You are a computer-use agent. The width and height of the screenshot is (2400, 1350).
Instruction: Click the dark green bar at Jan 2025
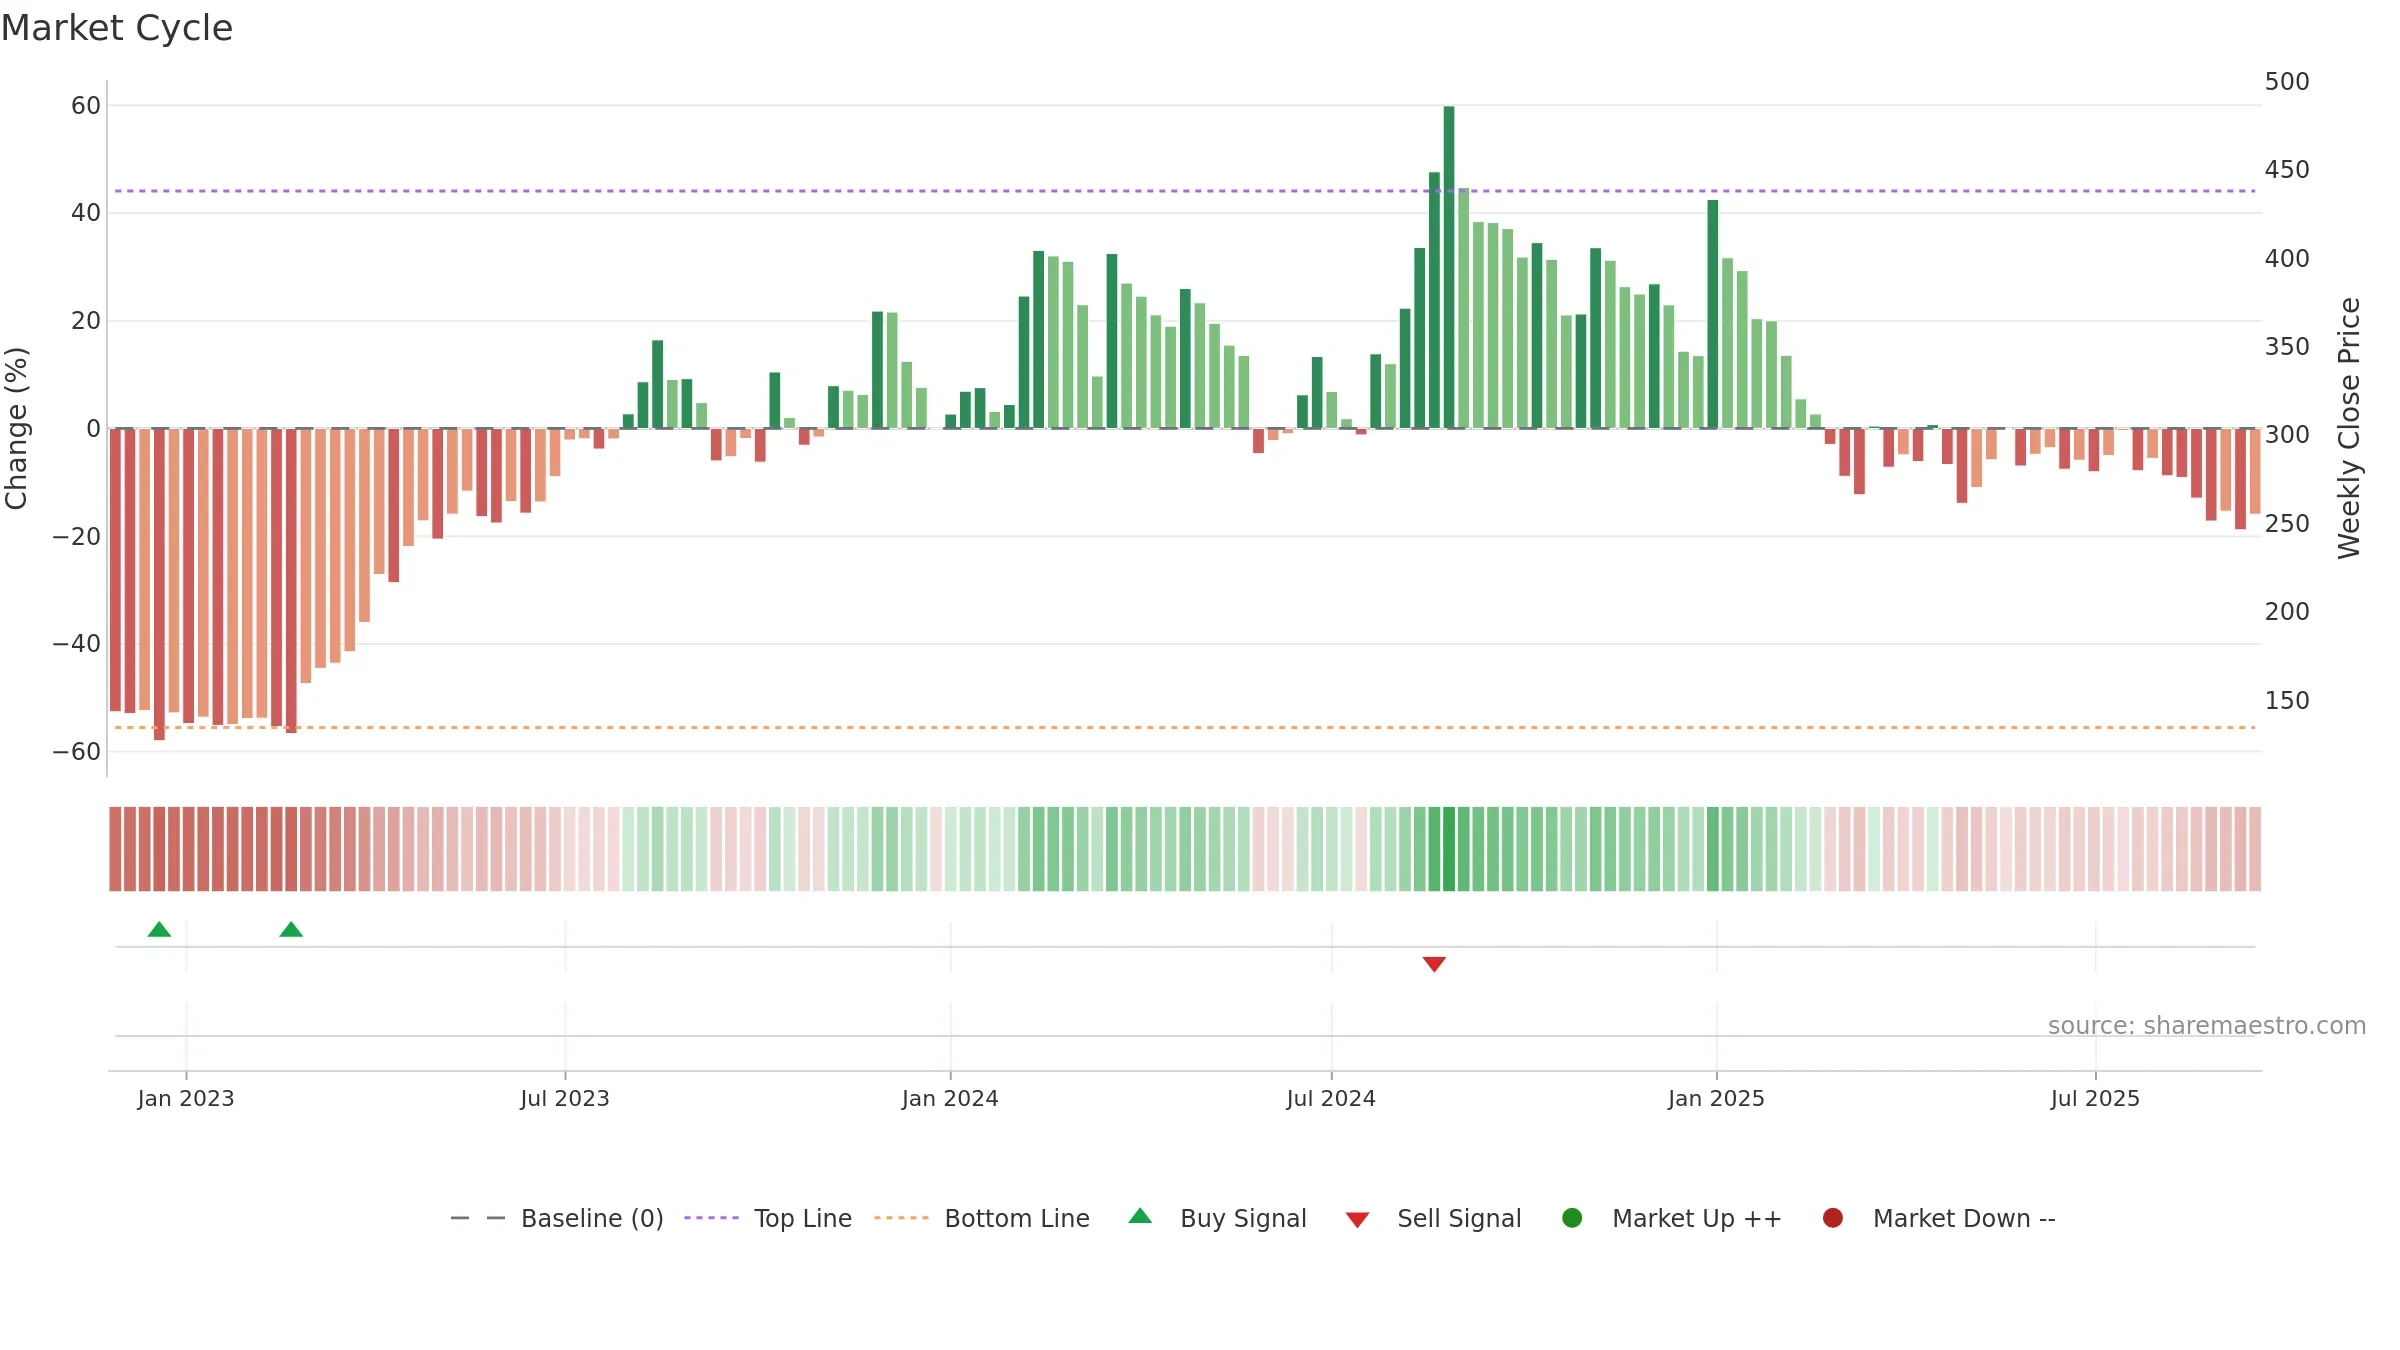(1713, 314)
